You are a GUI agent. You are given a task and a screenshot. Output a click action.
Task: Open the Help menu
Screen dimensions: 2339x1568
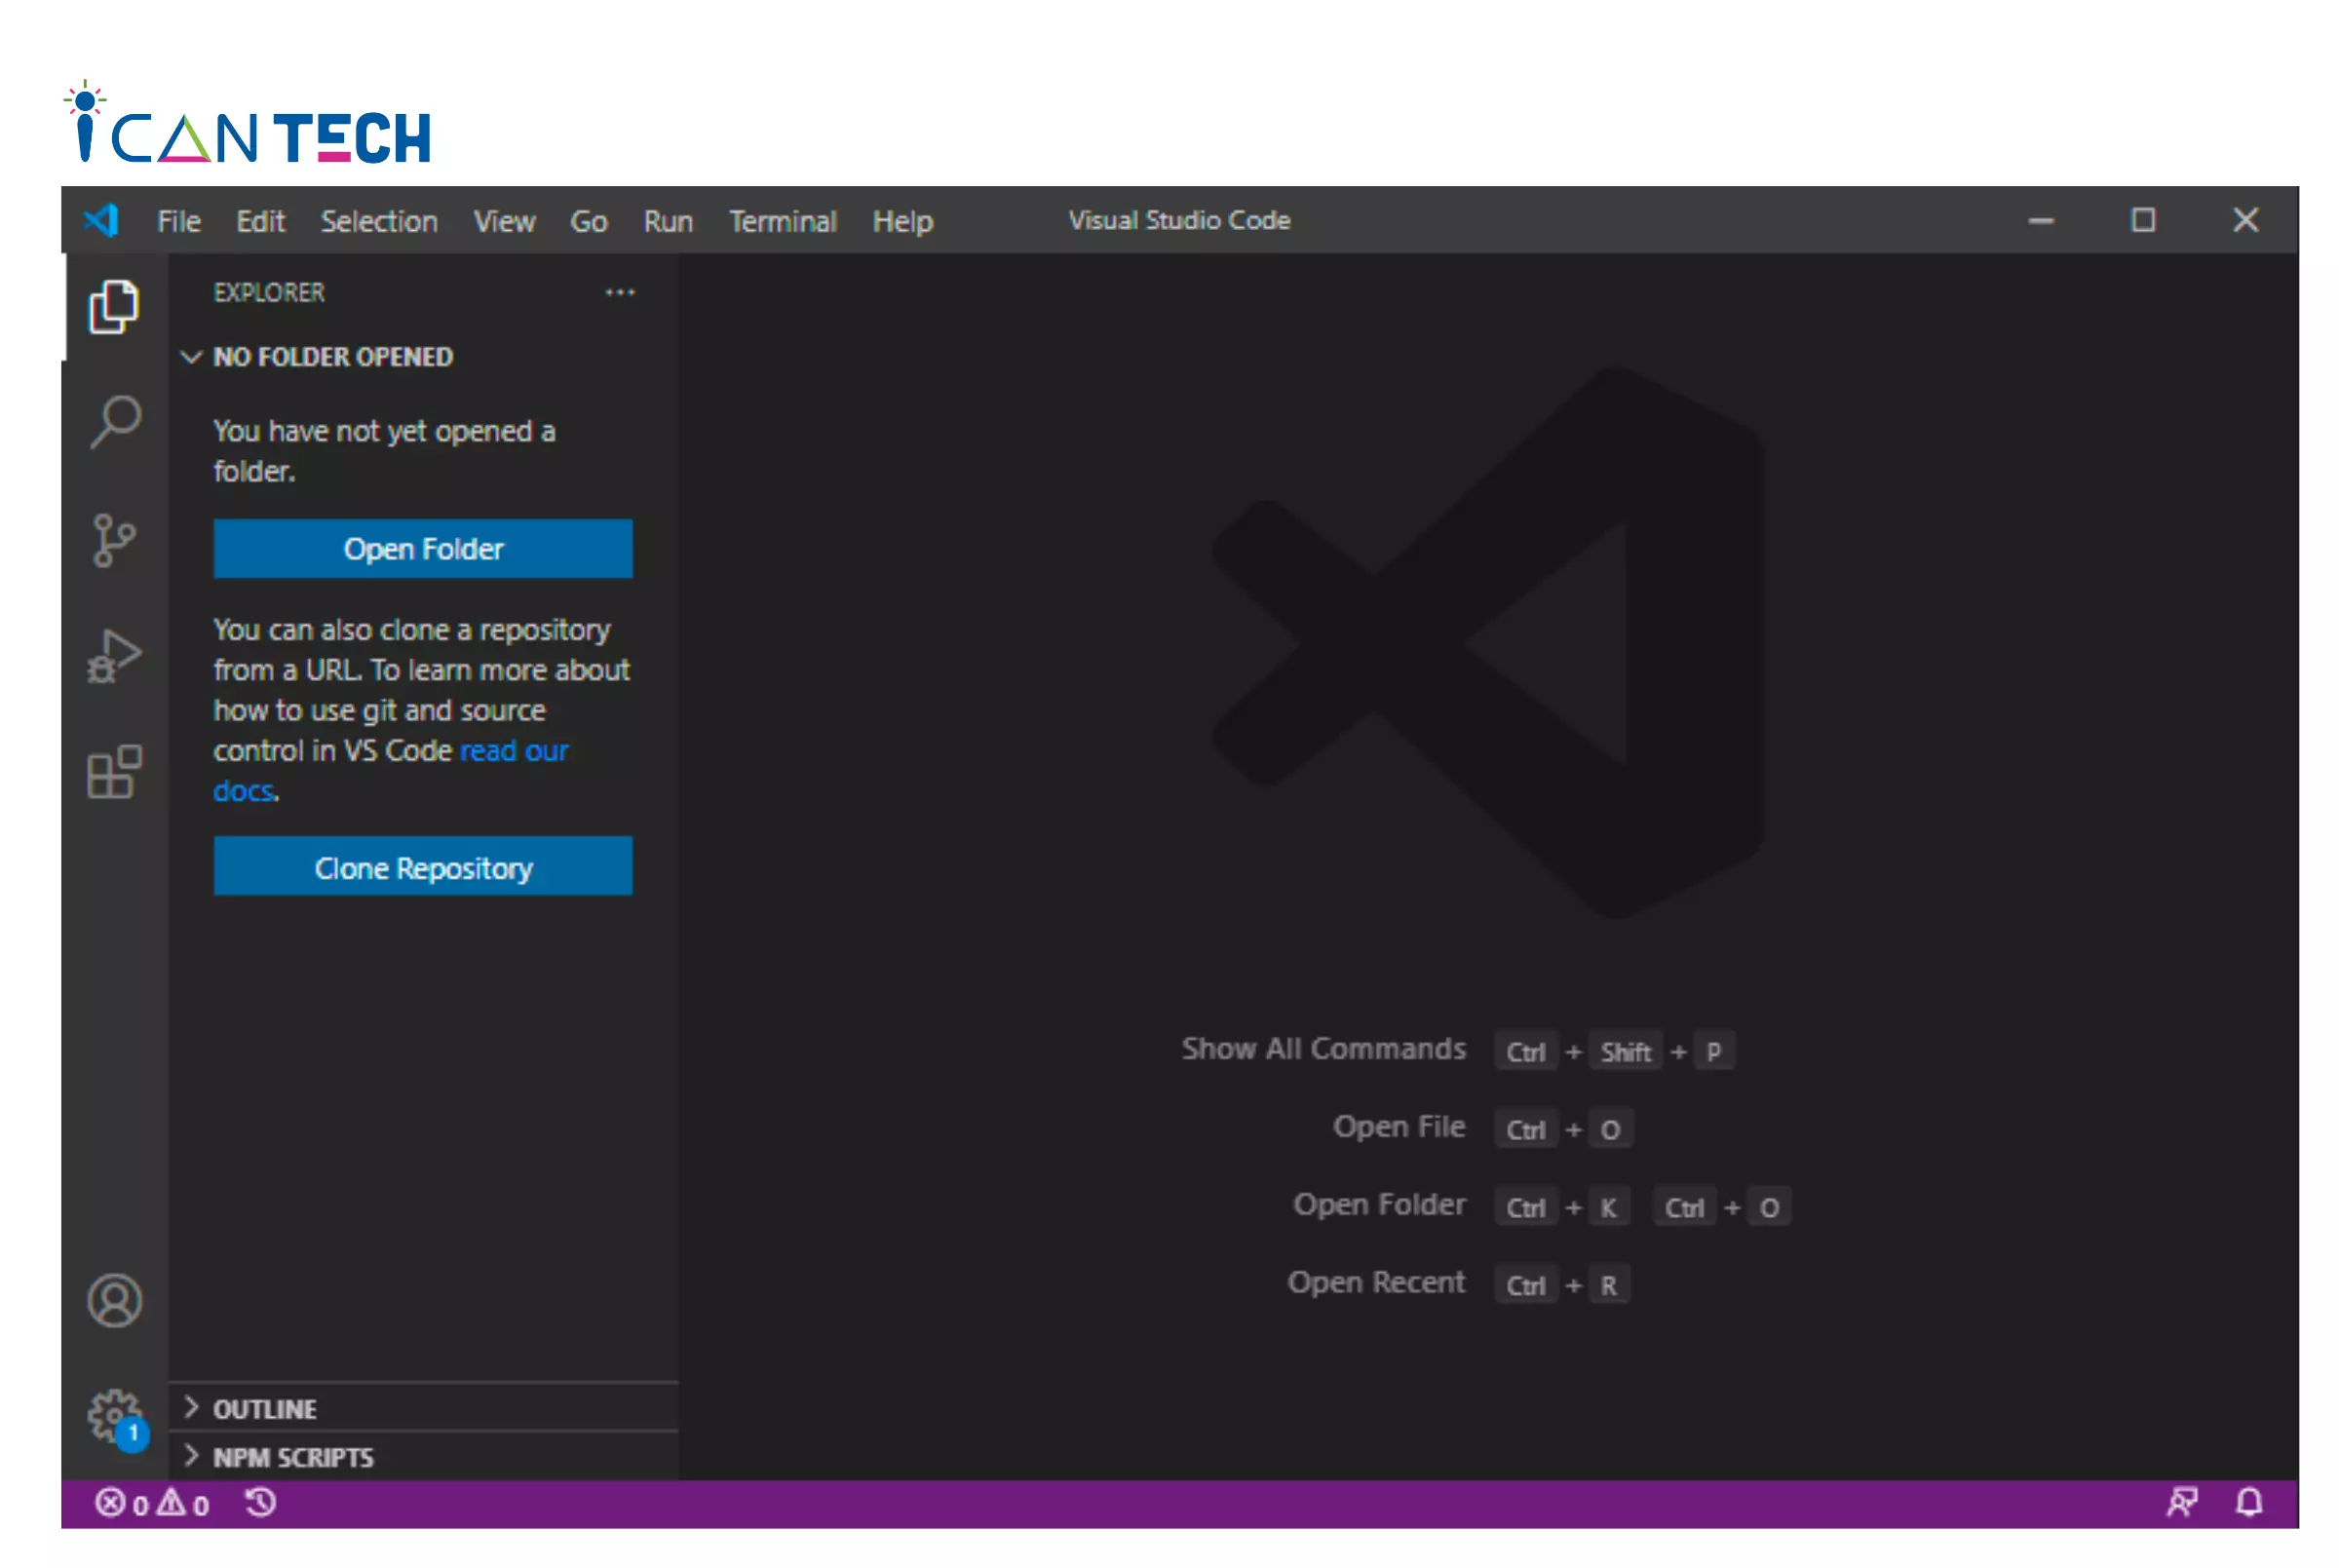coord(903,221)
